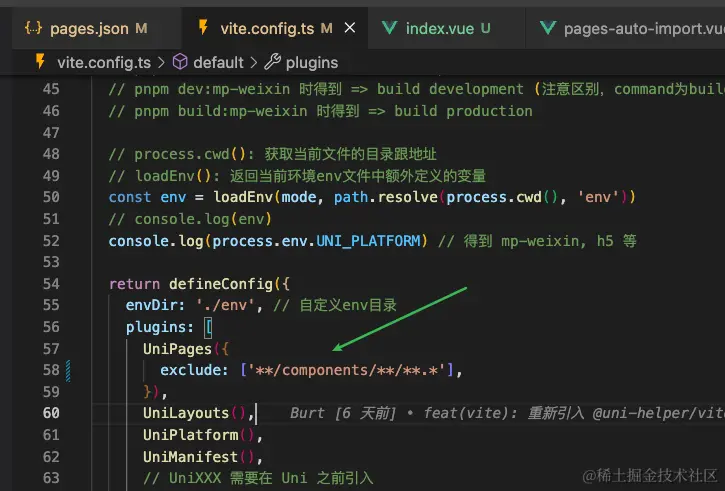
Task: Click the UniXXX comment on line 63
Action: coord(258,478)
